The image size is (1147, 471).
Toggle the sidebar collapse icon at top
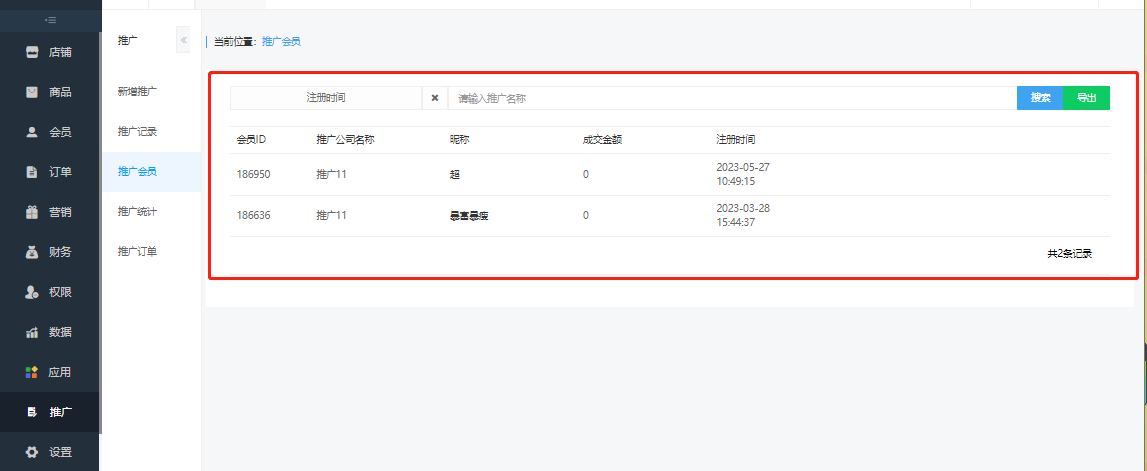click(x=50, y=20)
